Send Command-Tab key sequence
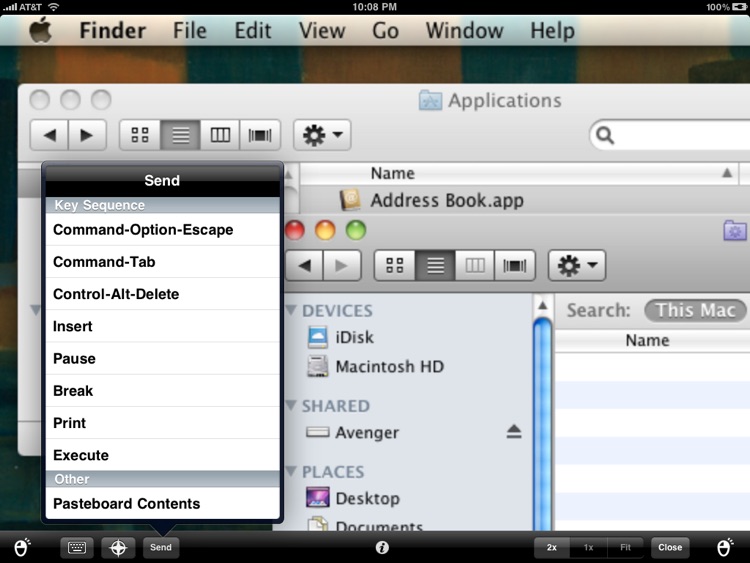 (x=163, y=262)
